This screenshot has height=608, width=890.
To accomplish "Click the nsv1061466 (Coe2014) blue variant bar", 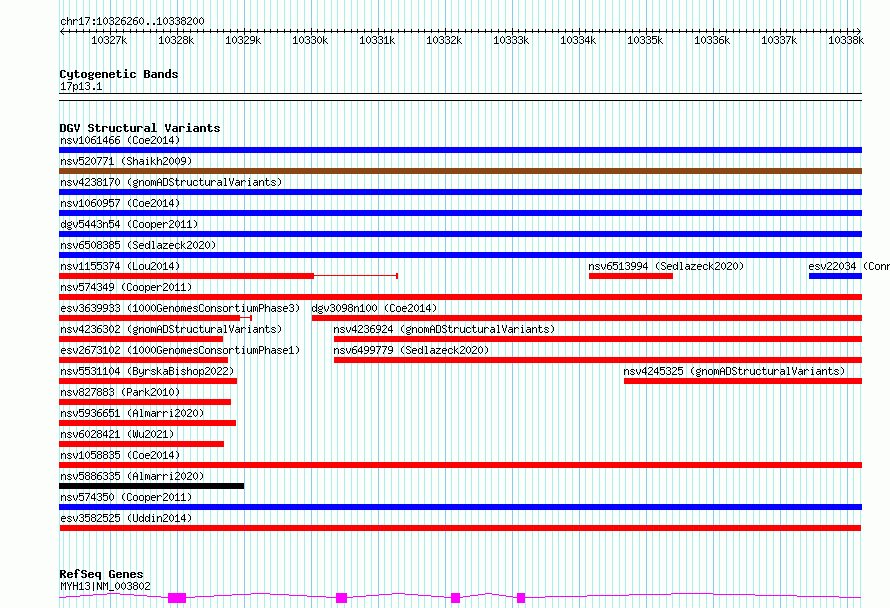I will (x=460, y=150).
